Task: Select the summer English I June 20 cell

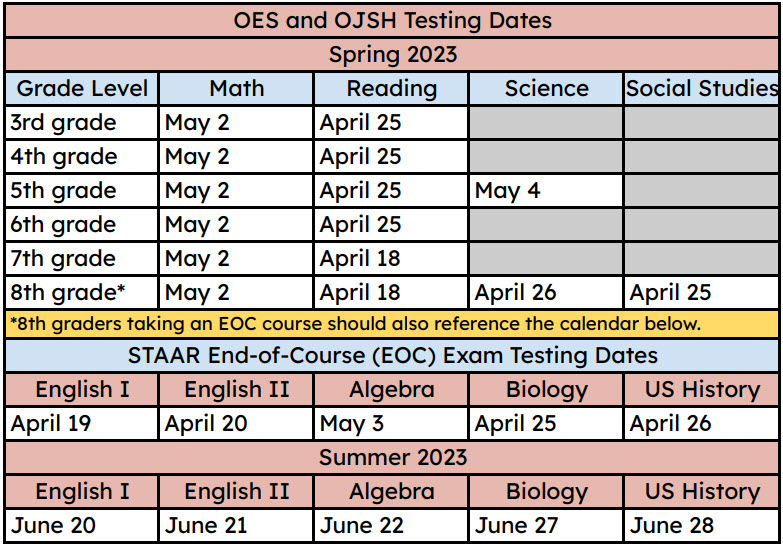Action: pyautogui.click(x=82, y=526)
